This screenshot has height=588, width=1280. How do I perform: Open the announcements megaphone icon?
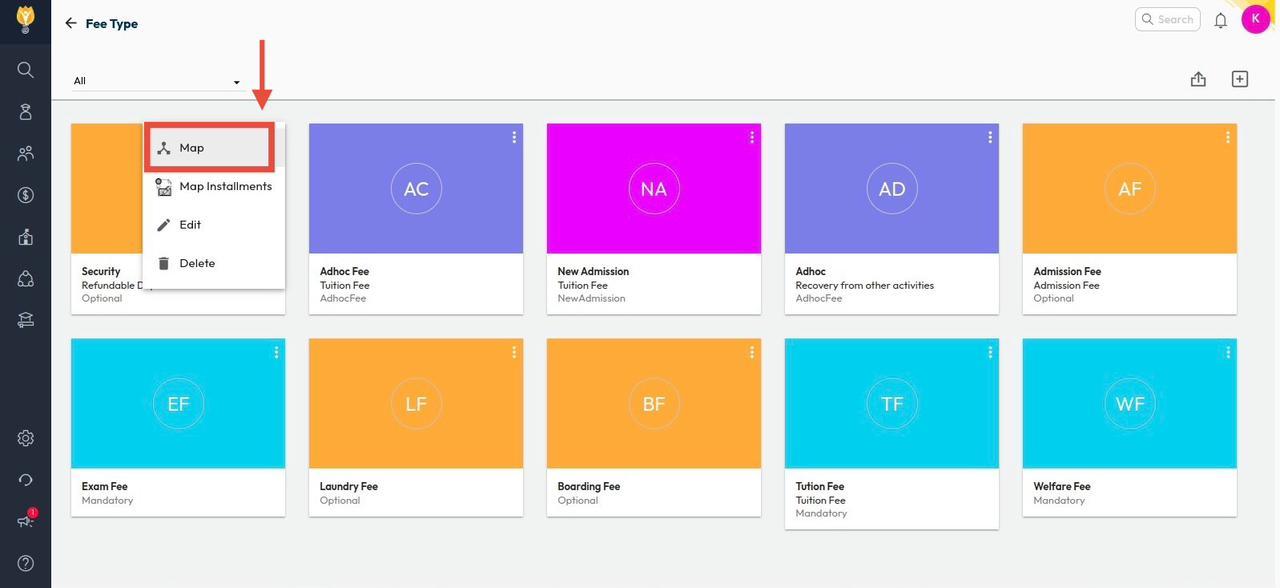click(25, 521)
